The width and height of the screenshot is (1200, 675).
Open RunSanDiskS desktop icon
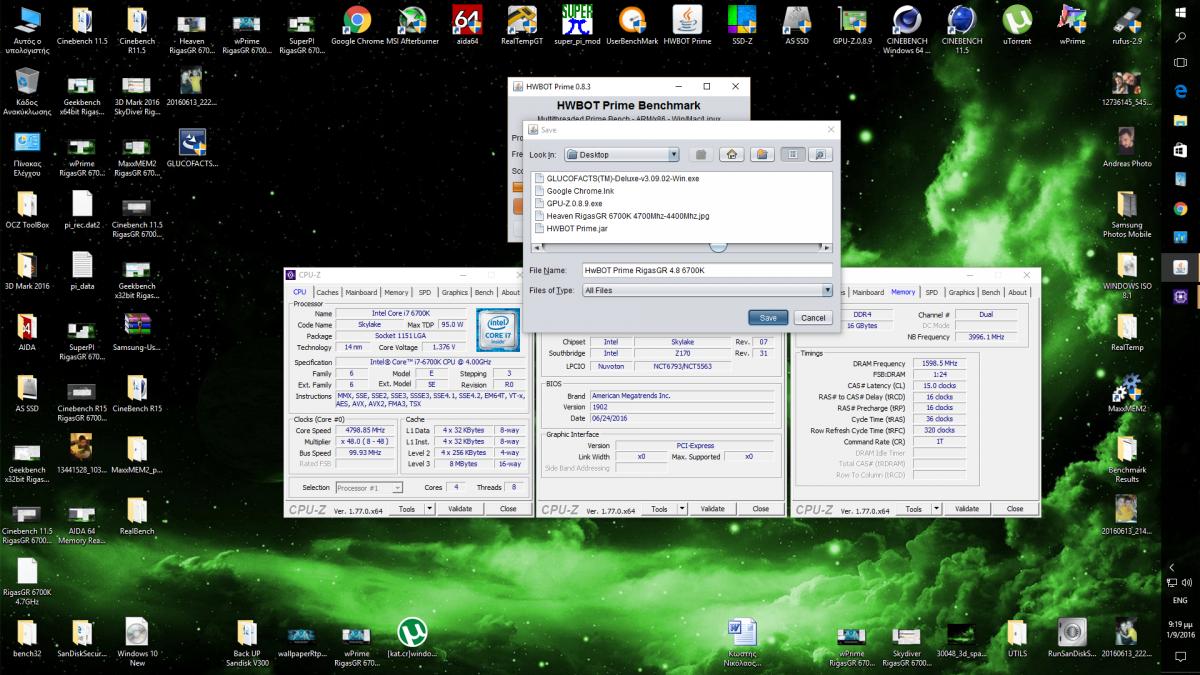(1072, 638)
